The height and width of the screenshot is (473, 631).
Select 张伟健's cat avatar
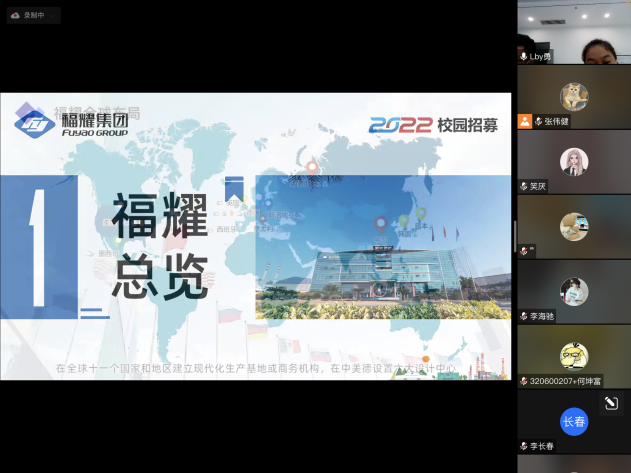click(573, 96)
